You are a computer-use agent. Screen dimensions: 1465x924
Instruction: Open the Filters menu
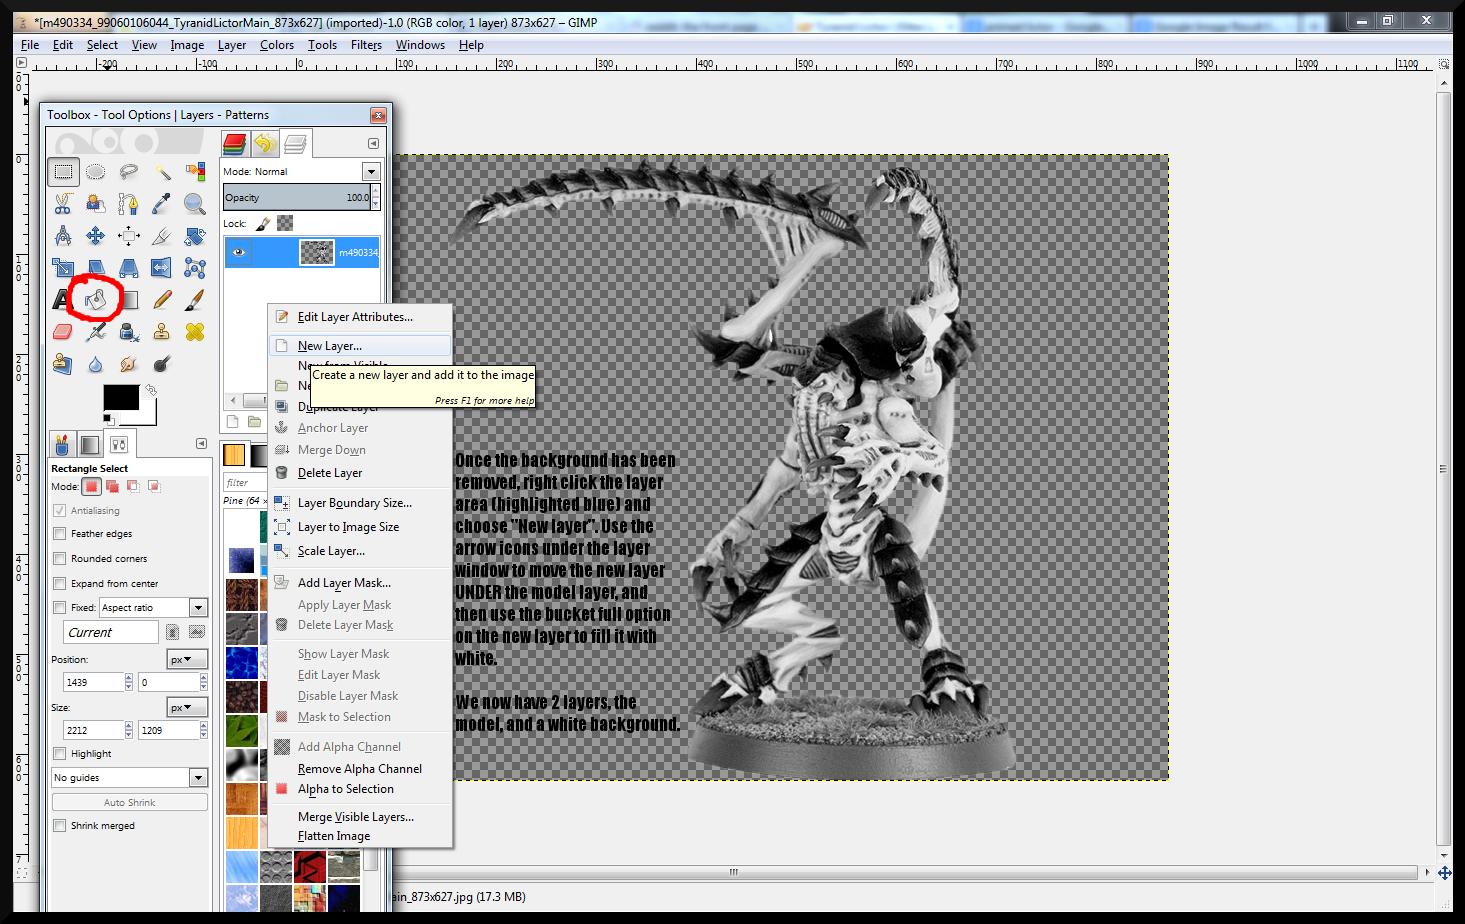tap(366, 45)
